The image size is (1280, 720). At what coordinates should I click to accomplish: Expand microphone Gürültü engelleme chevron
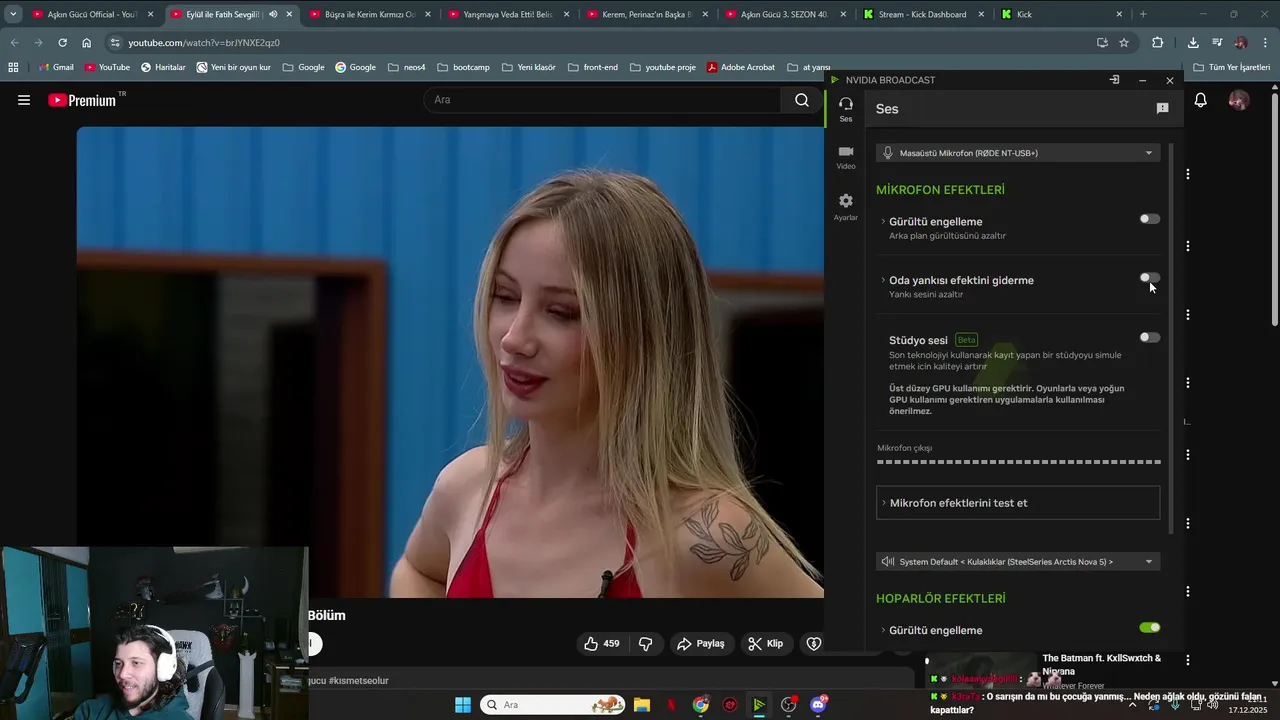tap(883, 222)
